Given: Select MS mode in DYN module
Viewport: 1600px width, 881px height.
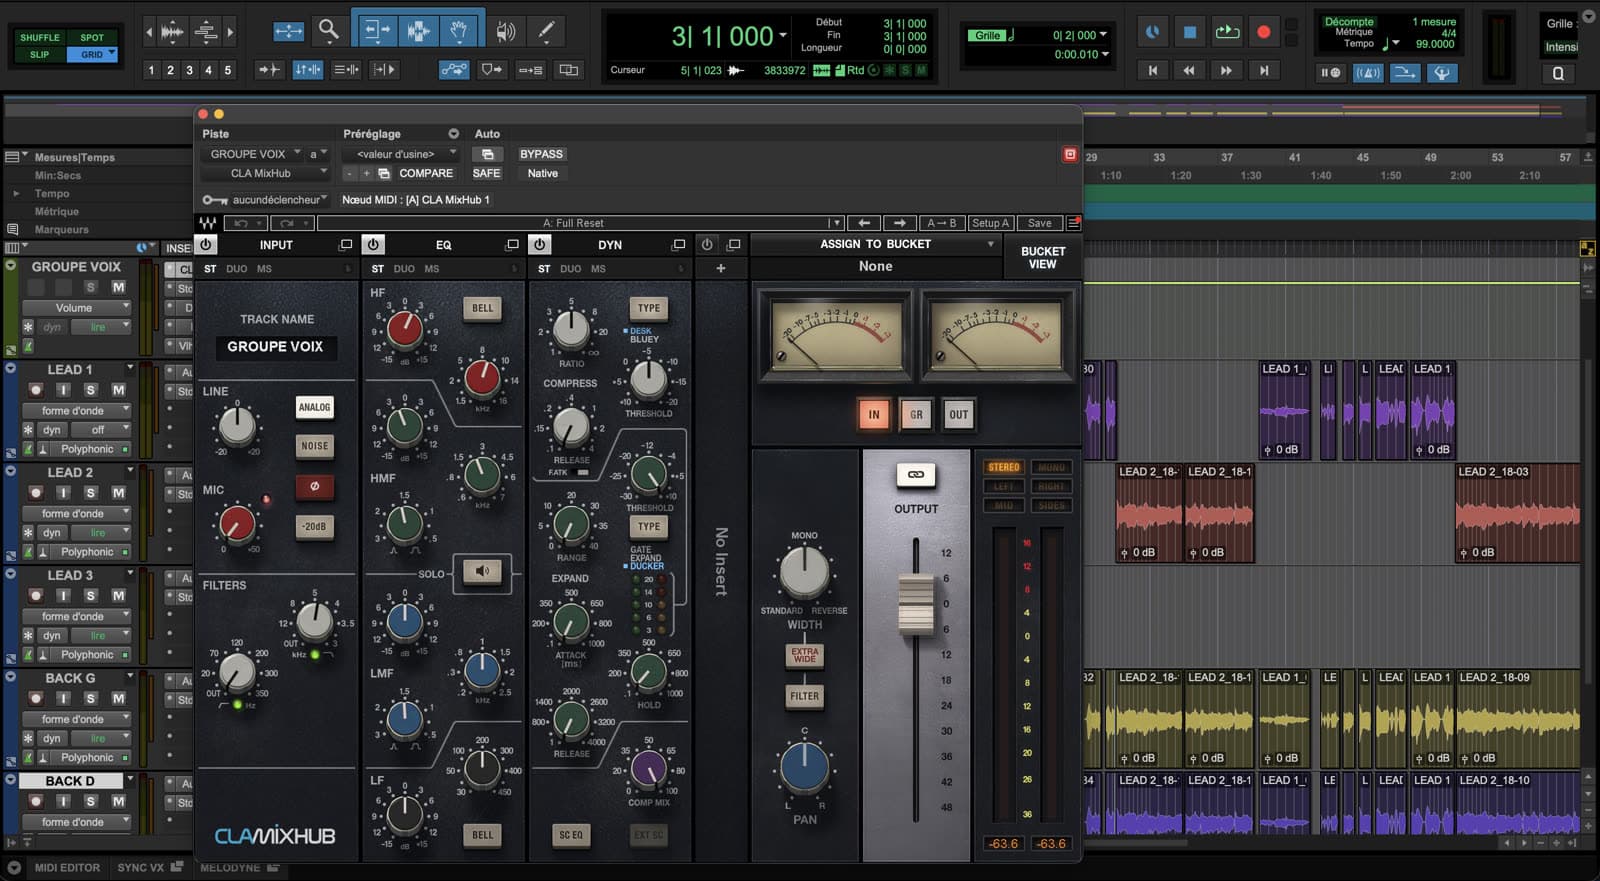Looking at the screenshot, I should (598, 269).
